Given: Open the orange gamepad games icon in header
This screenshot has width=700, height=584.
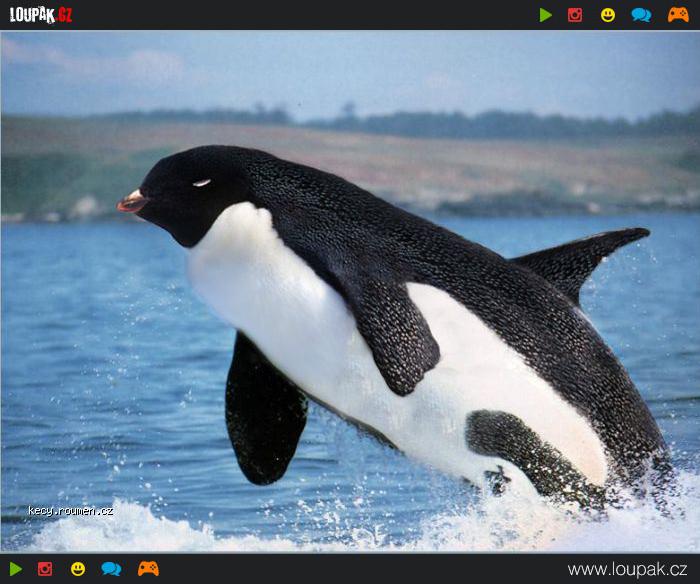Looking at the screenshot, I should (x=678, y=15).
